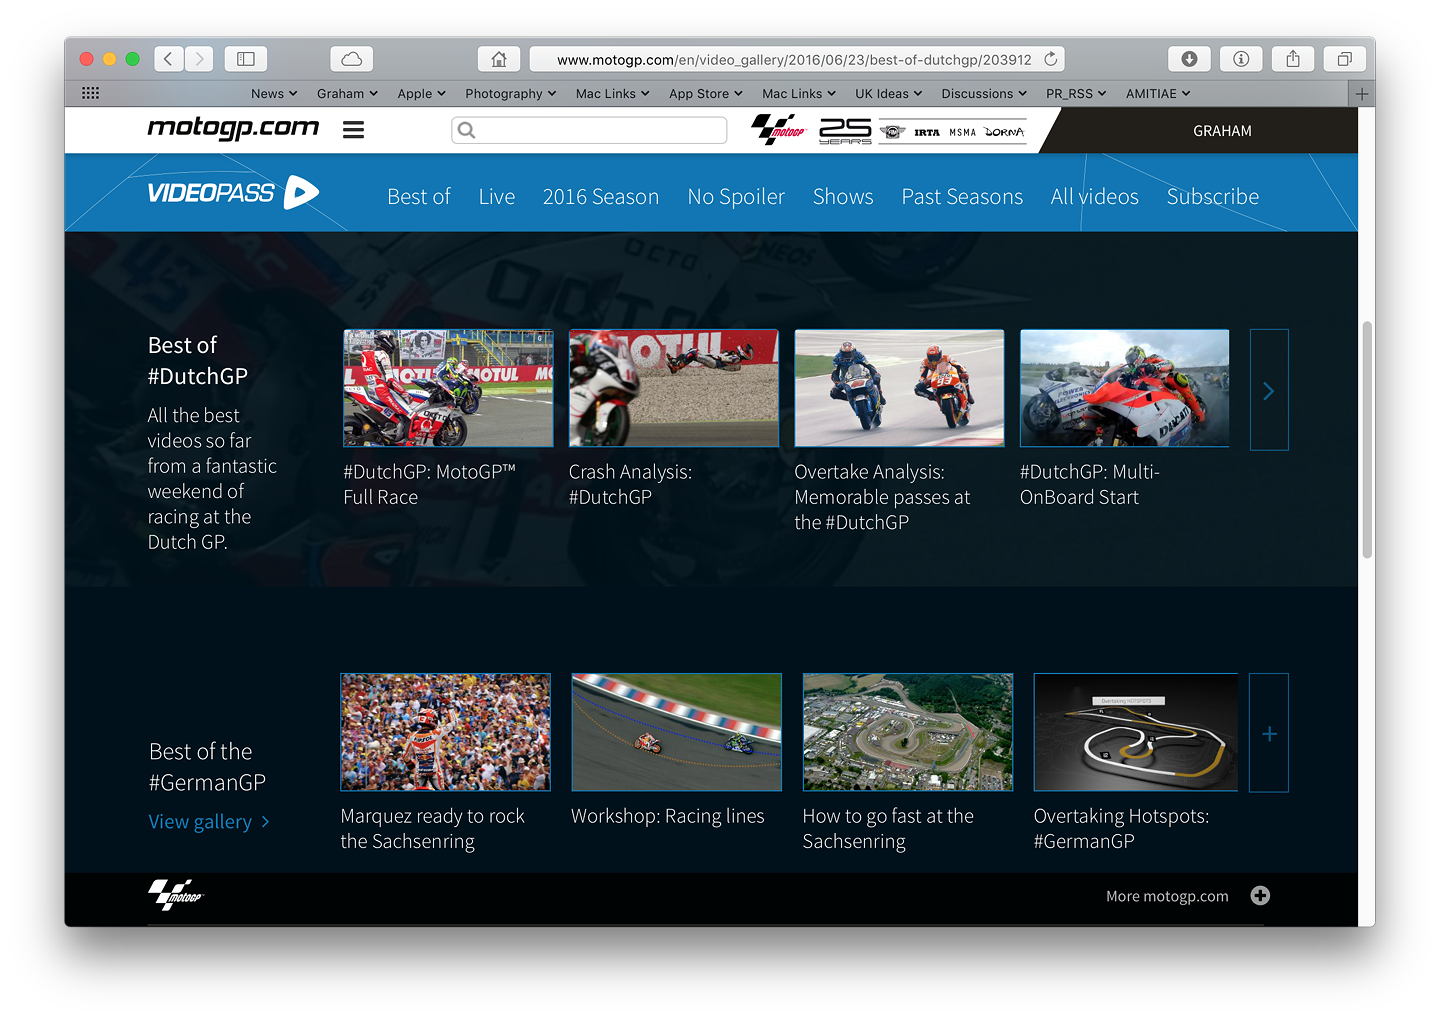This screenshot has width=1440, height=1019.
Task: Select the Live tab
Action: point(497,197)
